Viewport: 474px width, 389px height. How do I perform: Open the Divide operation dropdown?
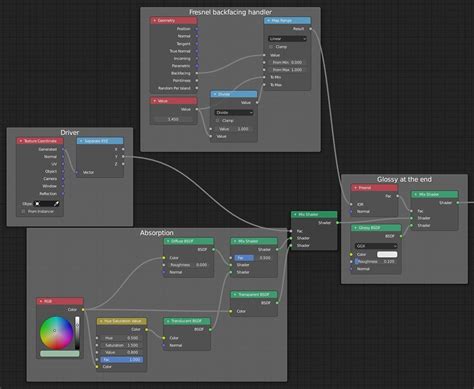tap(234, 113)
